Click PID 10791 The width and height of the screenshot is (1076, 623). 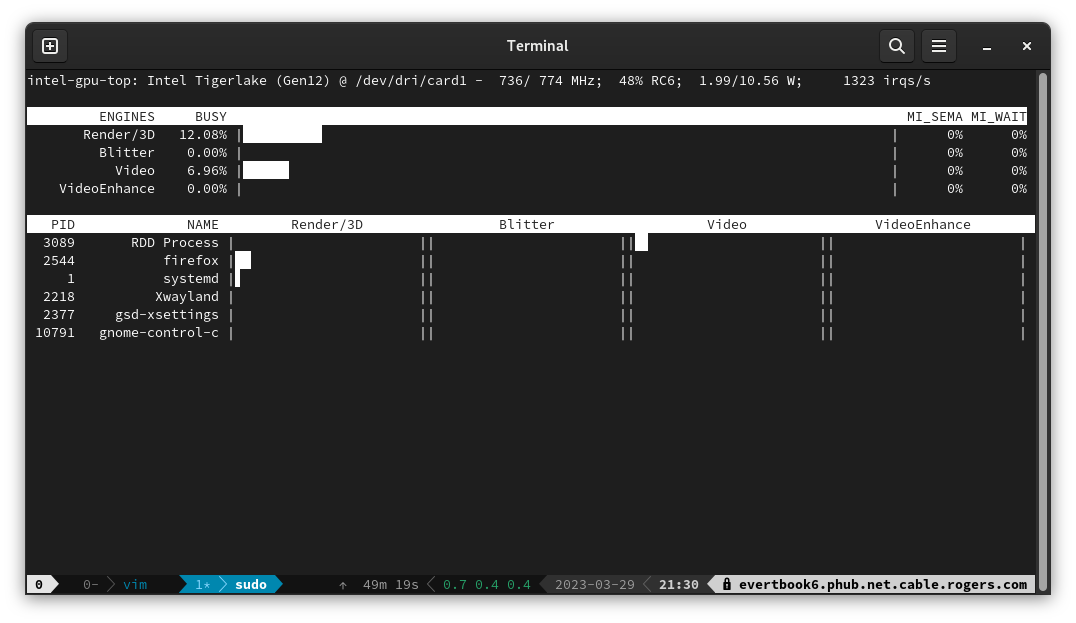point(55,333)
